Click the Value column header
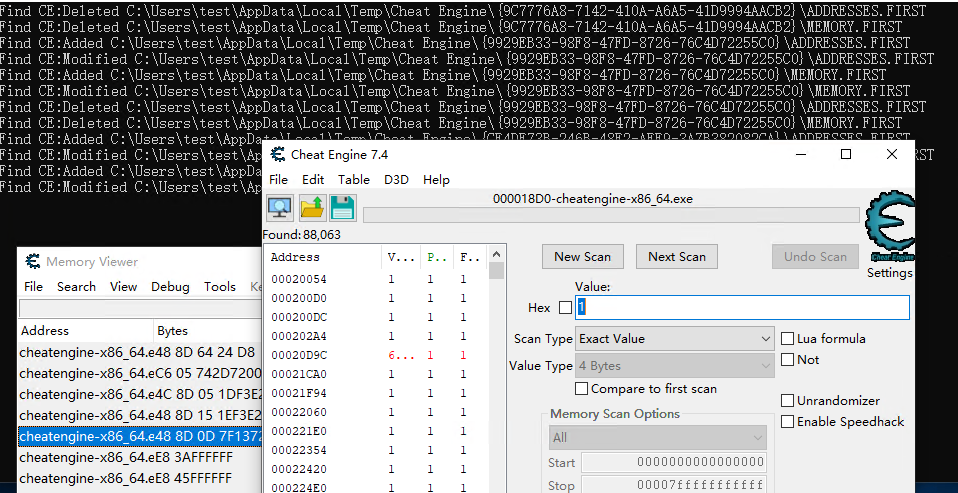The width and height of the screenshot is (958, 493). 400,257
